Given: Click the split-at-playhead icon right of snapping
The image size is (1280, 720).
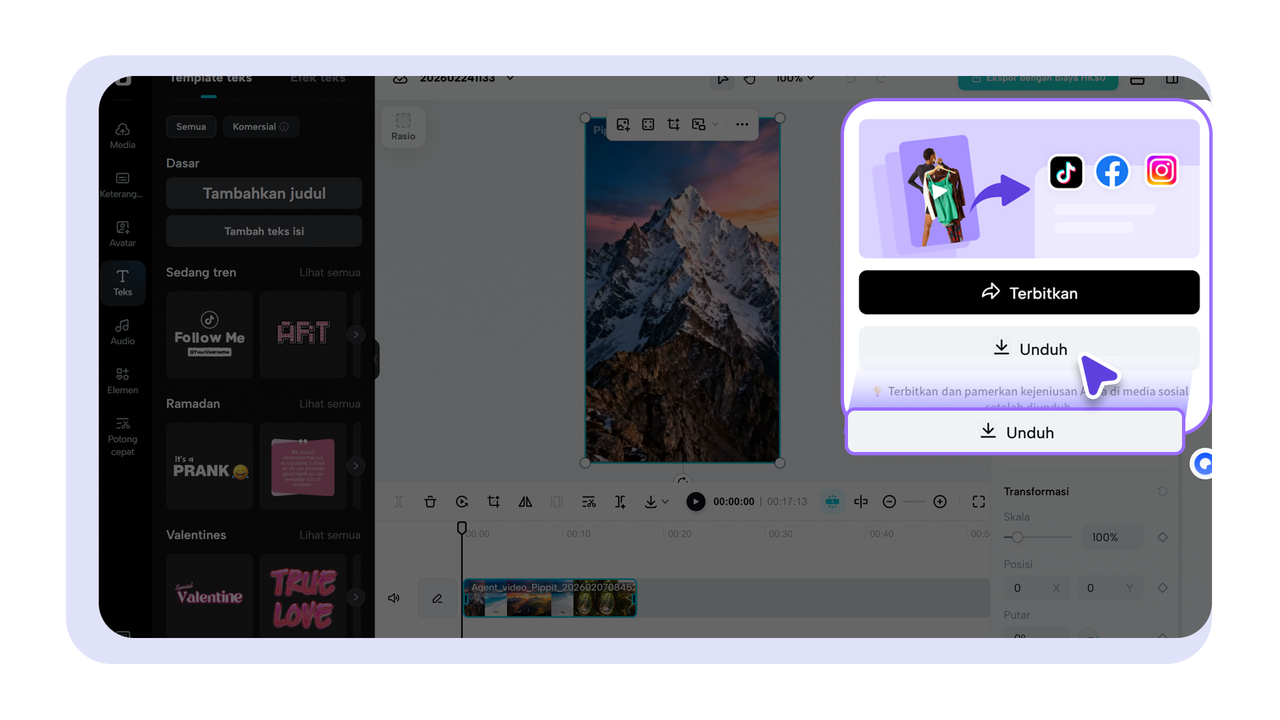Looking at the screenshot, I should 861,502.
